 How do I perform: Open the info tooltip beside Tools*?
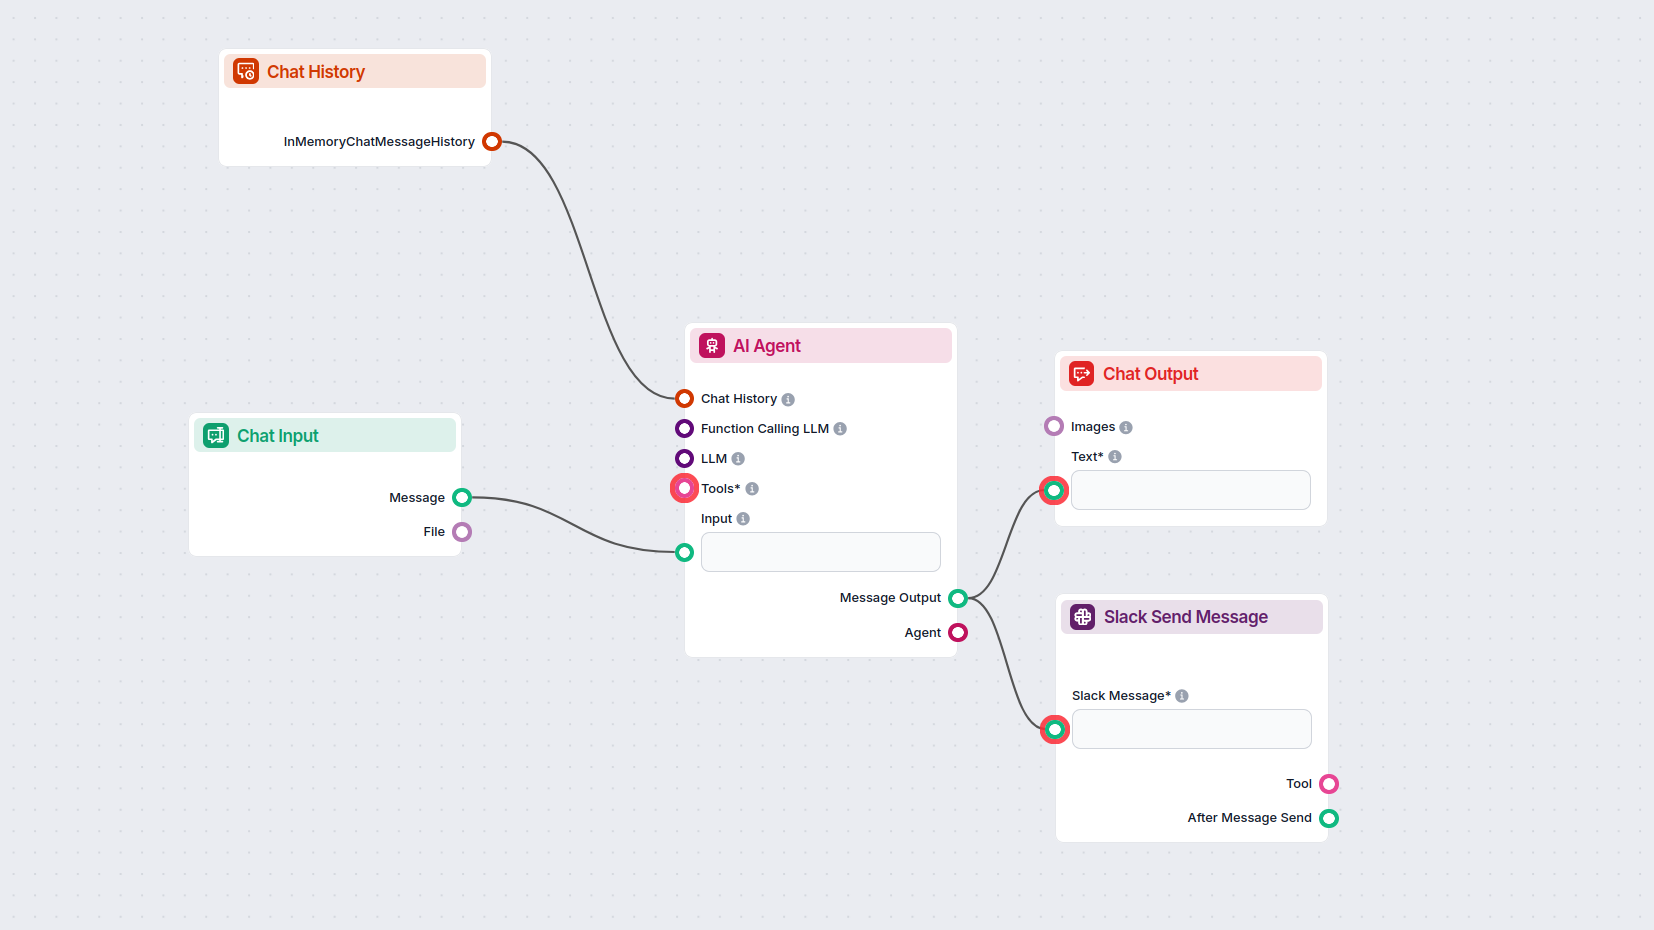coord(753,488)
